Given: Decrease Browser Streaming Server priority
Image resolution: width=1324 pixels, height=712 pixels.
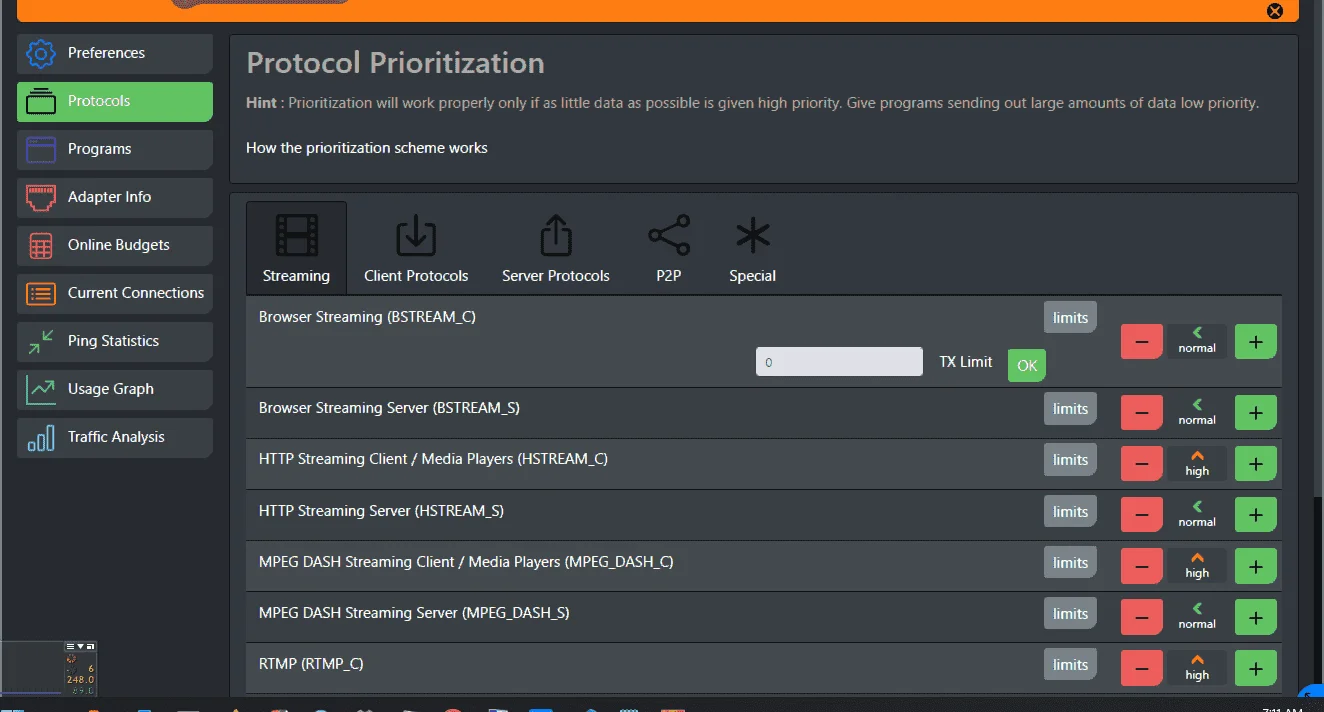Looking at the screenshot, I should [1142, 413].
